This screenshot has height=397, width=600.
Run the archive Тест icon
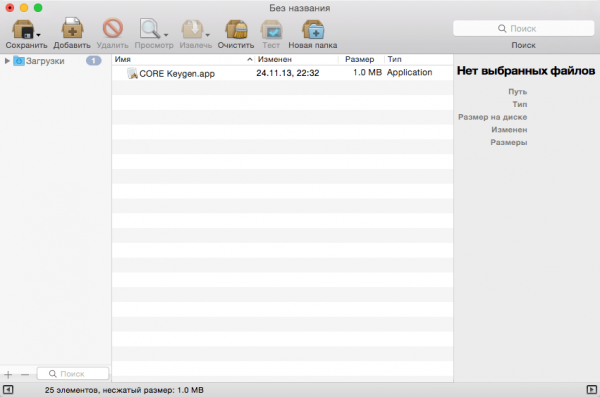[271, 29]
